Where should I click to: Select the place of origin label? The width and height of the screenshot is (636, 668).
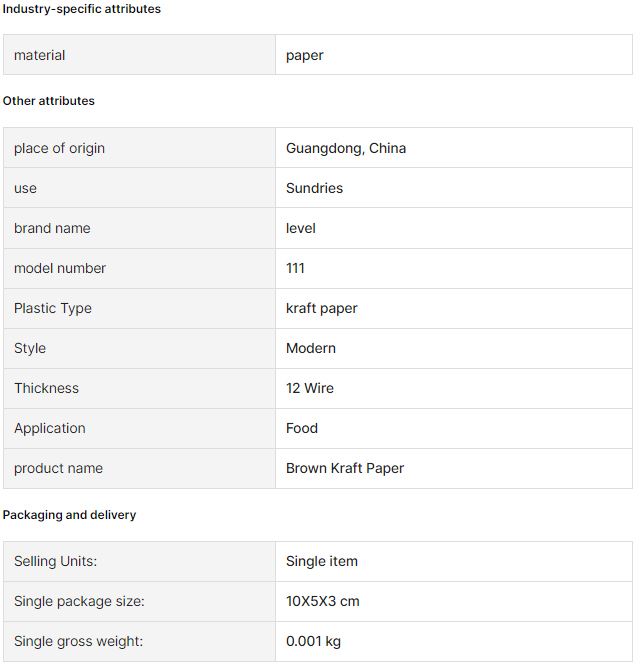[59, 148]
